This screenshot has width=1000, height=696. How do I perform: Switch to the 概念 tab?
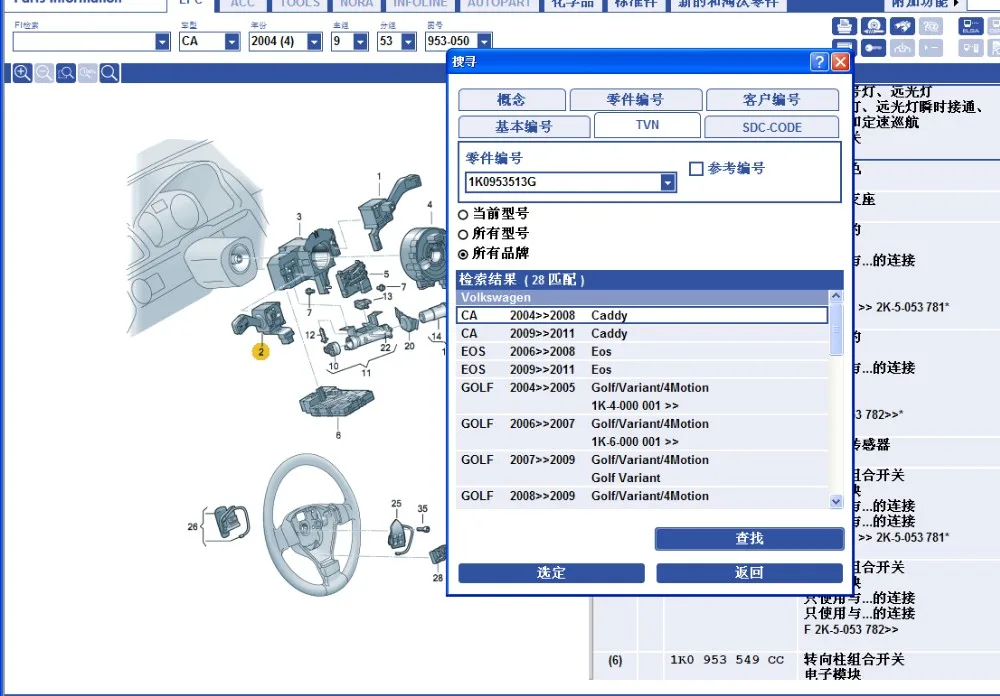pos(511,100)
